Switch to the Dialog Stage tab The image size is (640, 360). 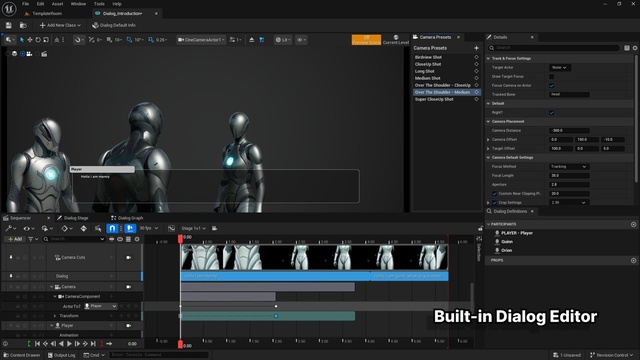73,218
